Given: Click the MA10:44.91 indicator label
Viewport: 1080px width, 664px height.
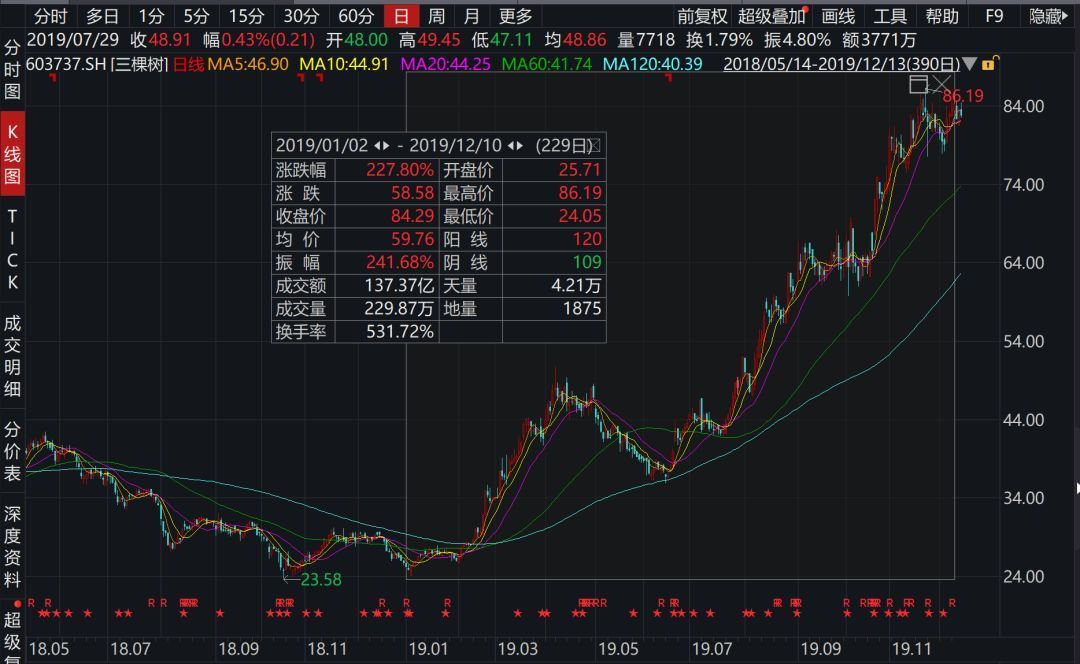Looking at the screenshot, I should pyautogui.click(x=344, y=64).
